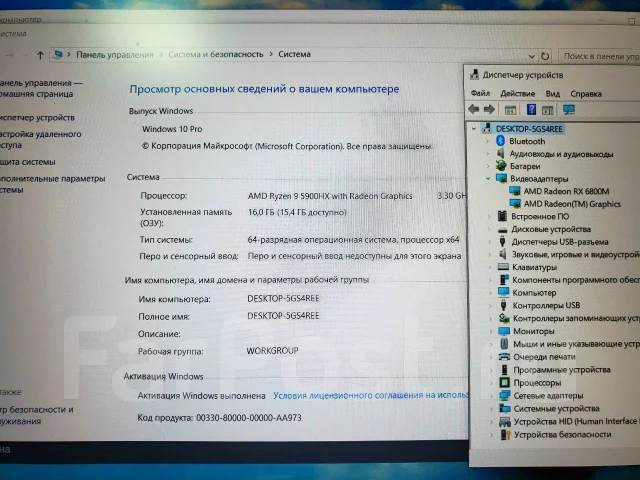
Task: Open Настройка удаленного доступа sidebar link
Action: click(40, 139)
